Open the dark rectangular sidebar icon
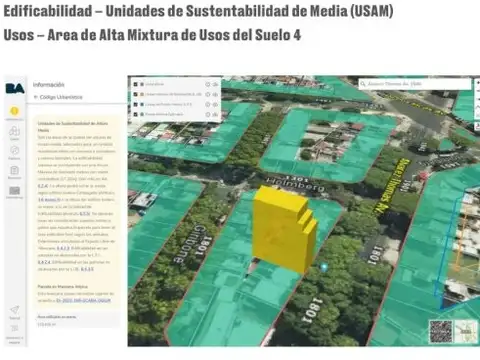This screenshot has width=480, height=360. [14, 191]
